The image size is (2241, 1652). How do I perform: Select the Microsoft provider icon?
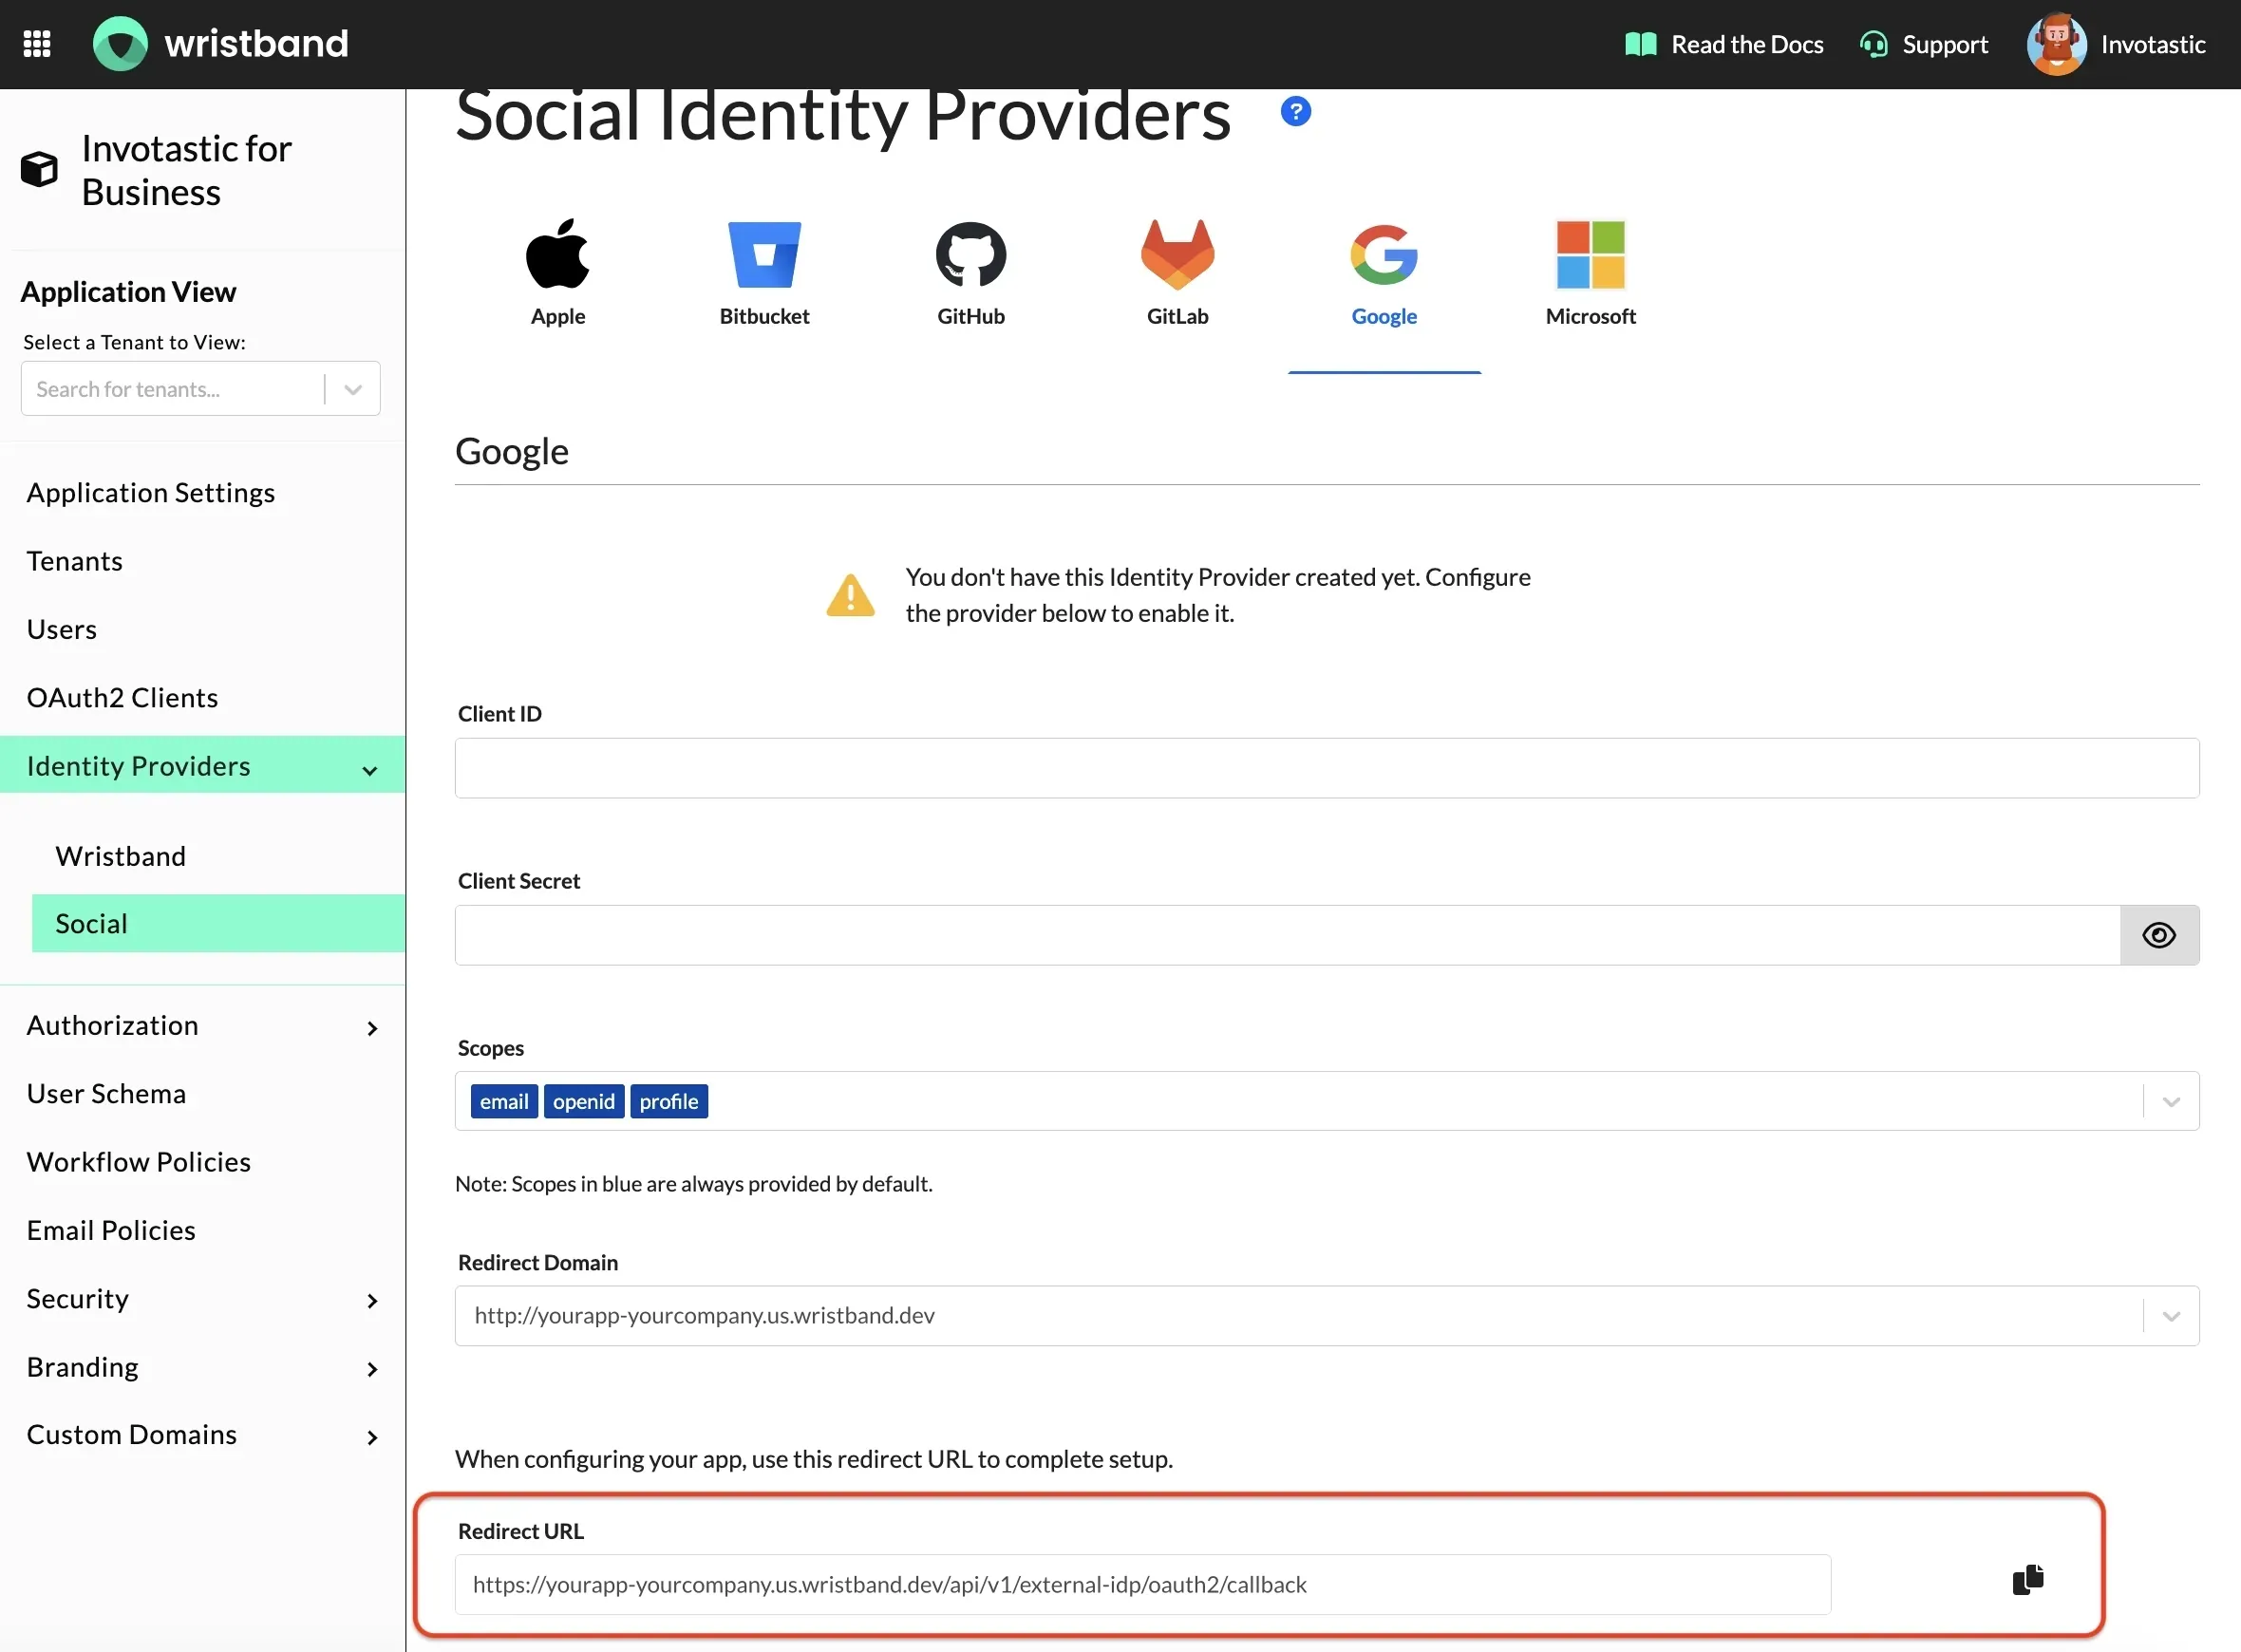pos(1590,254)
